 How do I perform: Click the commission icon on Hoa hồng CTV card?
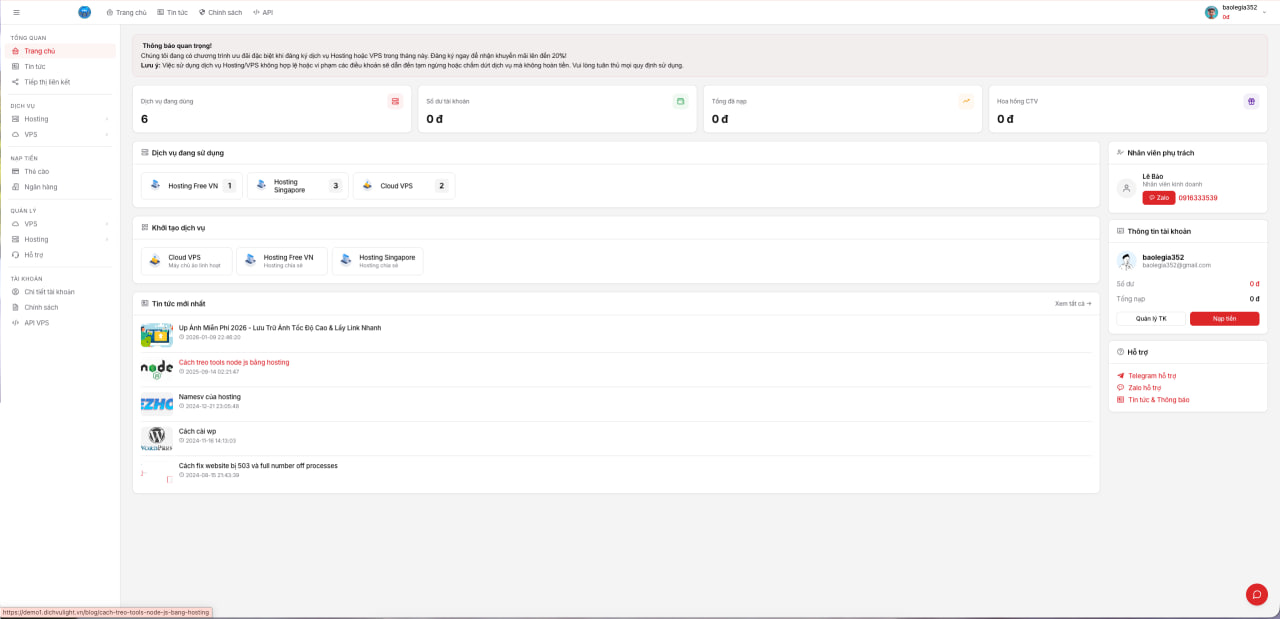(1251, 101)
